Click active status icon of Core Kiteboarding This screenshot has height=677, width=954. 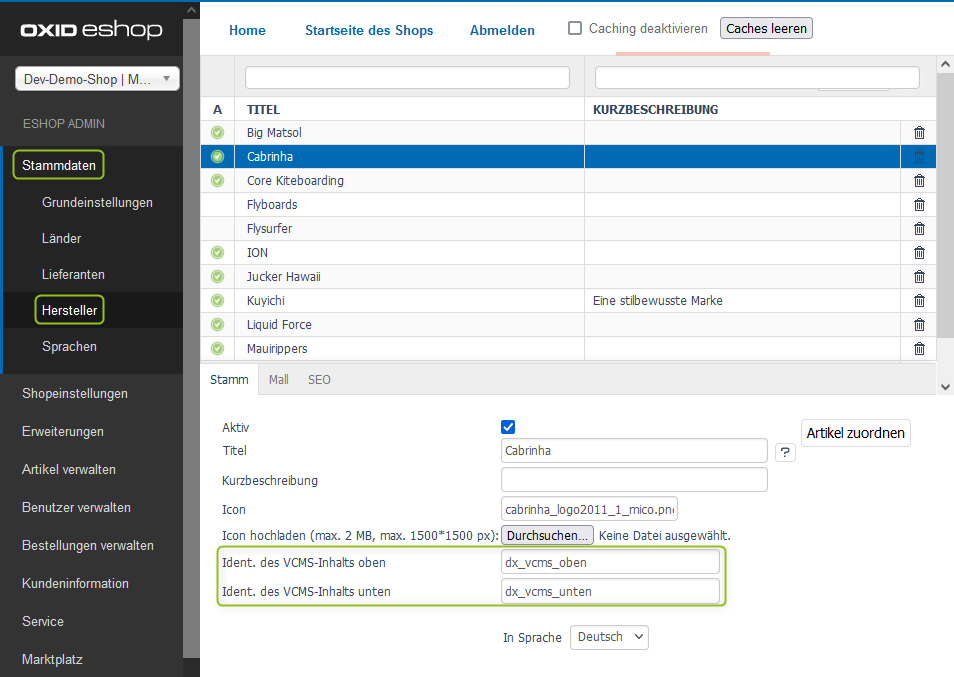tap(217, 181)
